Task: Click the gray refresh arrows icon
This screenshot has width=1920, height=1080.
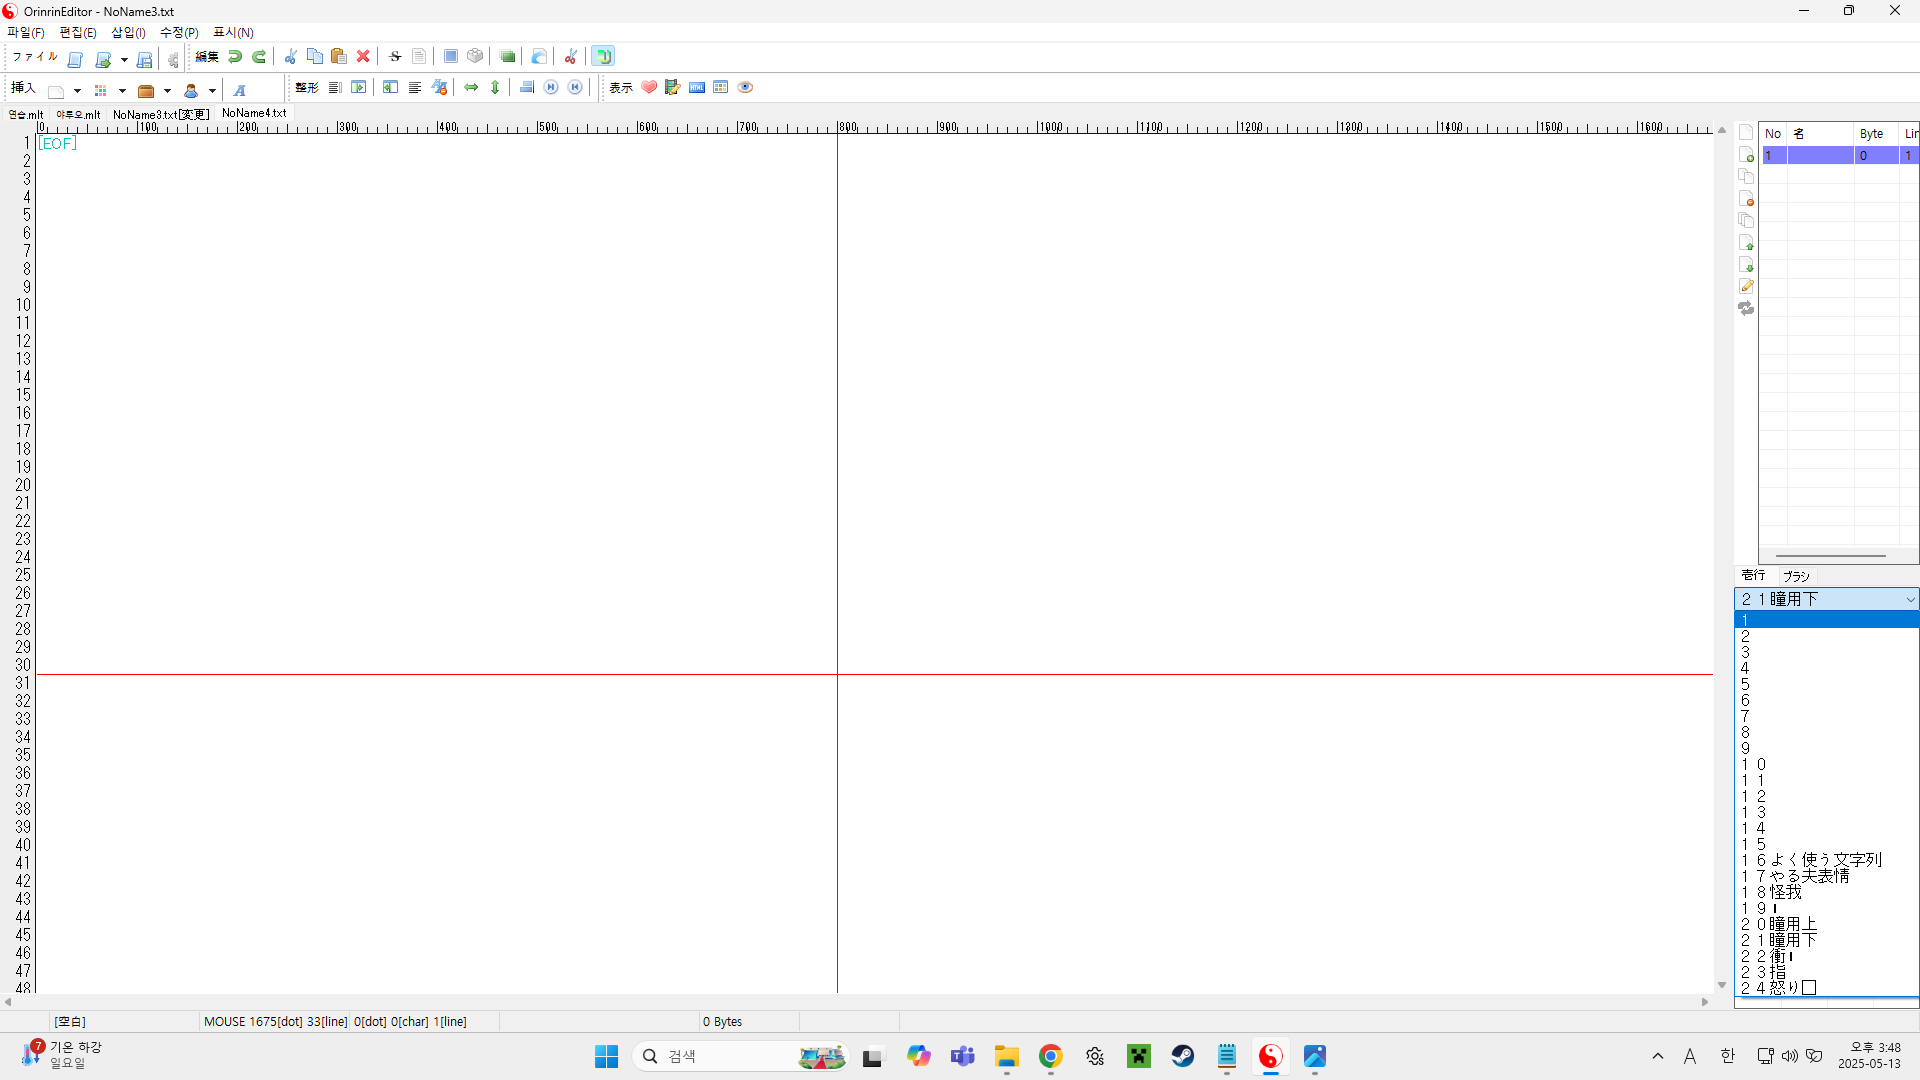Action: (1746, 309)
